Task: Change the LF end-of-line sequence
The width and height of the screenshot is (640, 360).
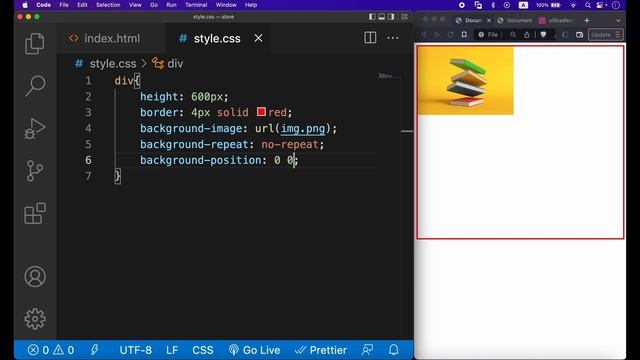Action: pos(172,350)
